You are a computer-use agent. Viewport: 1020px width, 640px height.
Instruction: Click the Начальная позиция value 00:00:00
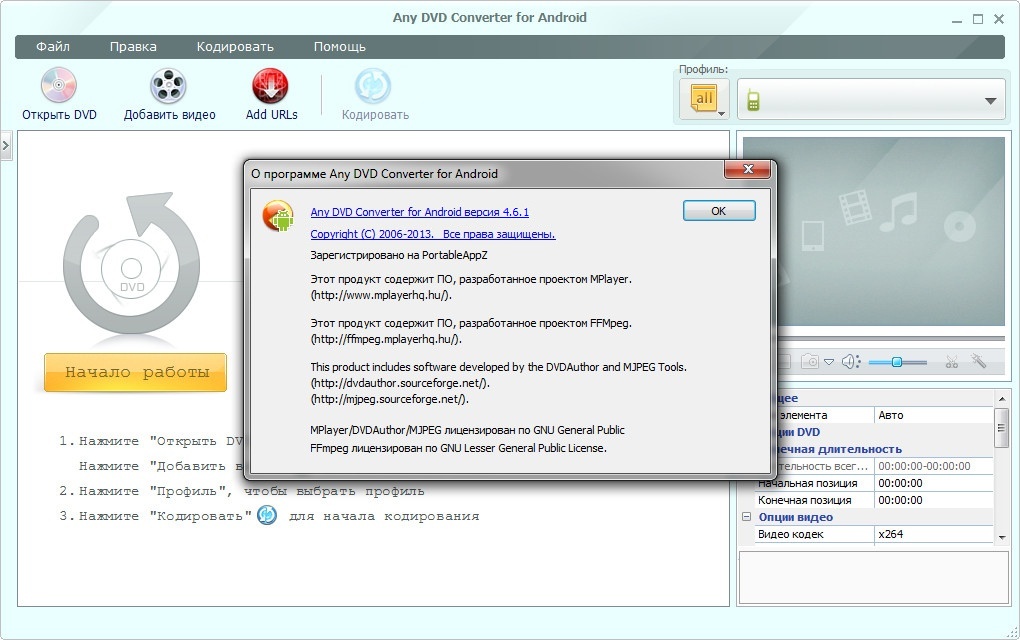pos(933,483)
